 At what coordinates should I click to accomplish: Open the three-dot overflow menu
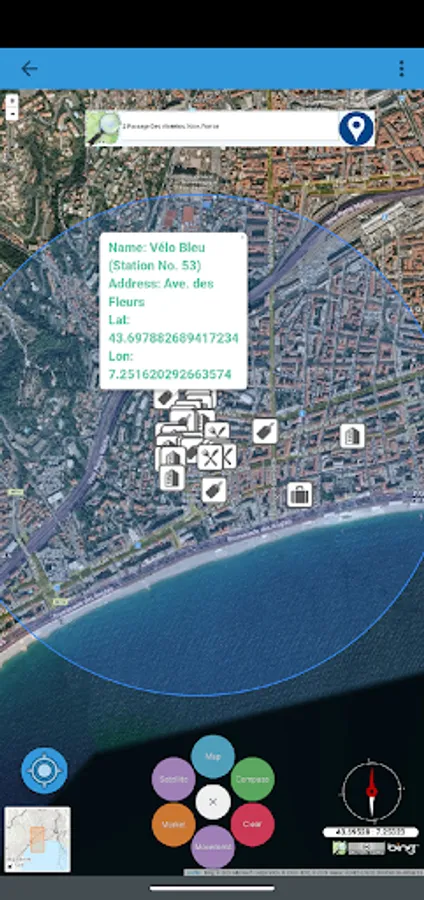pyautogui.click(x=401, y=69)
